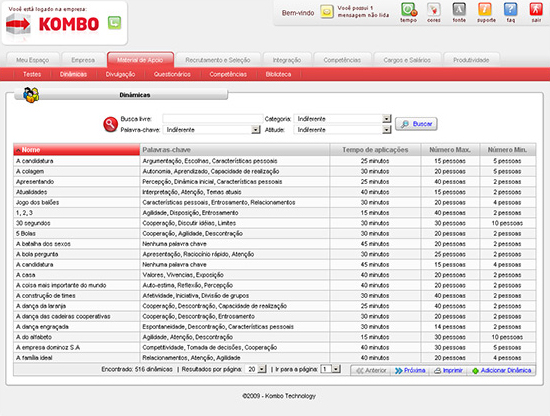Click the KOMBO company logo
The height and width of the screenshot is (416, 550).
69,24
